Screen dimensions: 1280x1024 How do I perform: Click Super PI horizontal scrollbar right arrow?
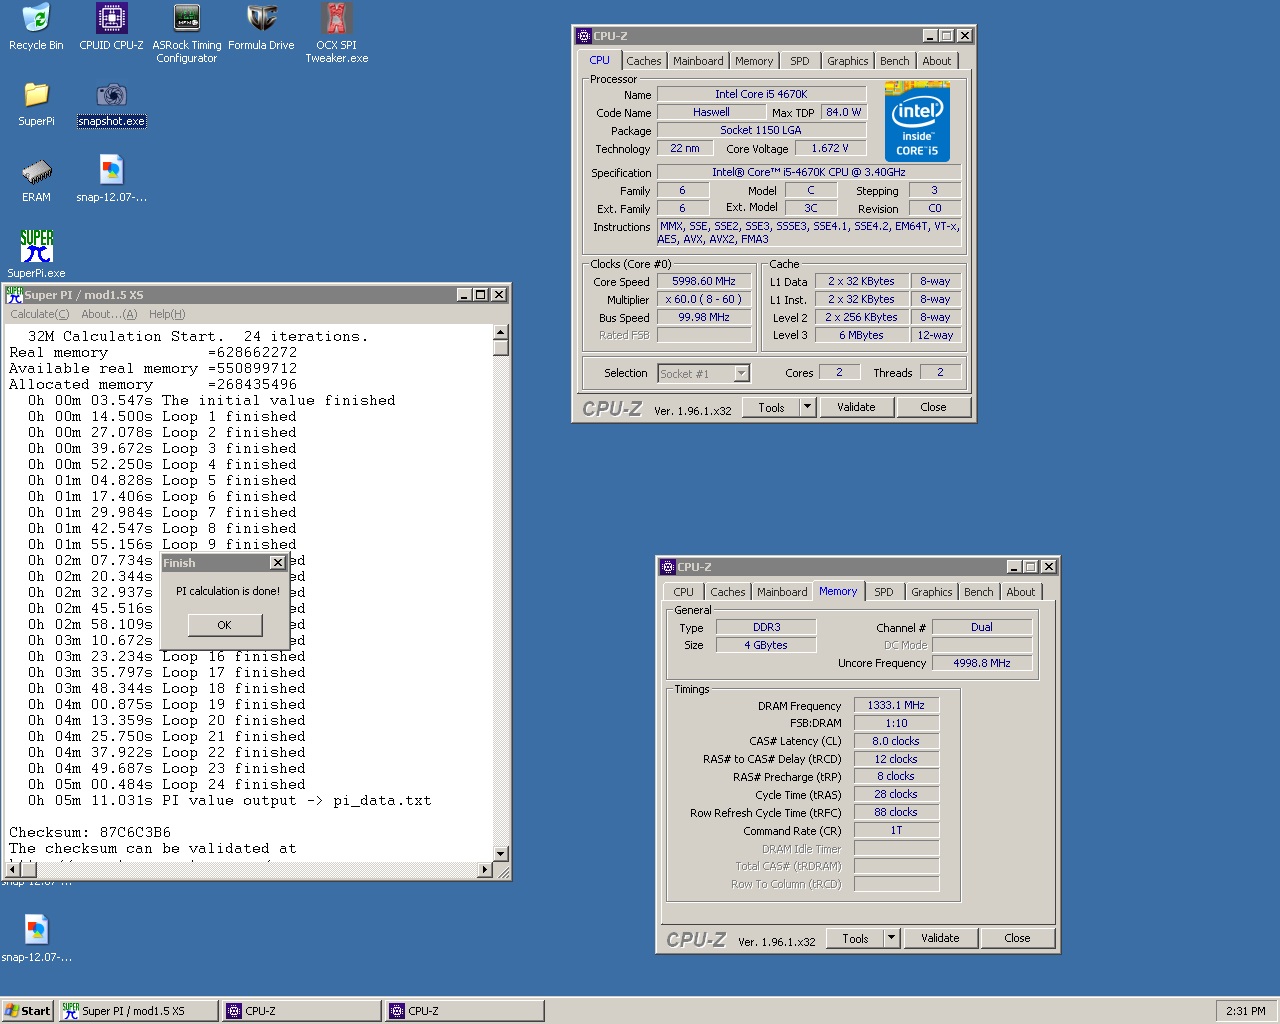(485, 870)
